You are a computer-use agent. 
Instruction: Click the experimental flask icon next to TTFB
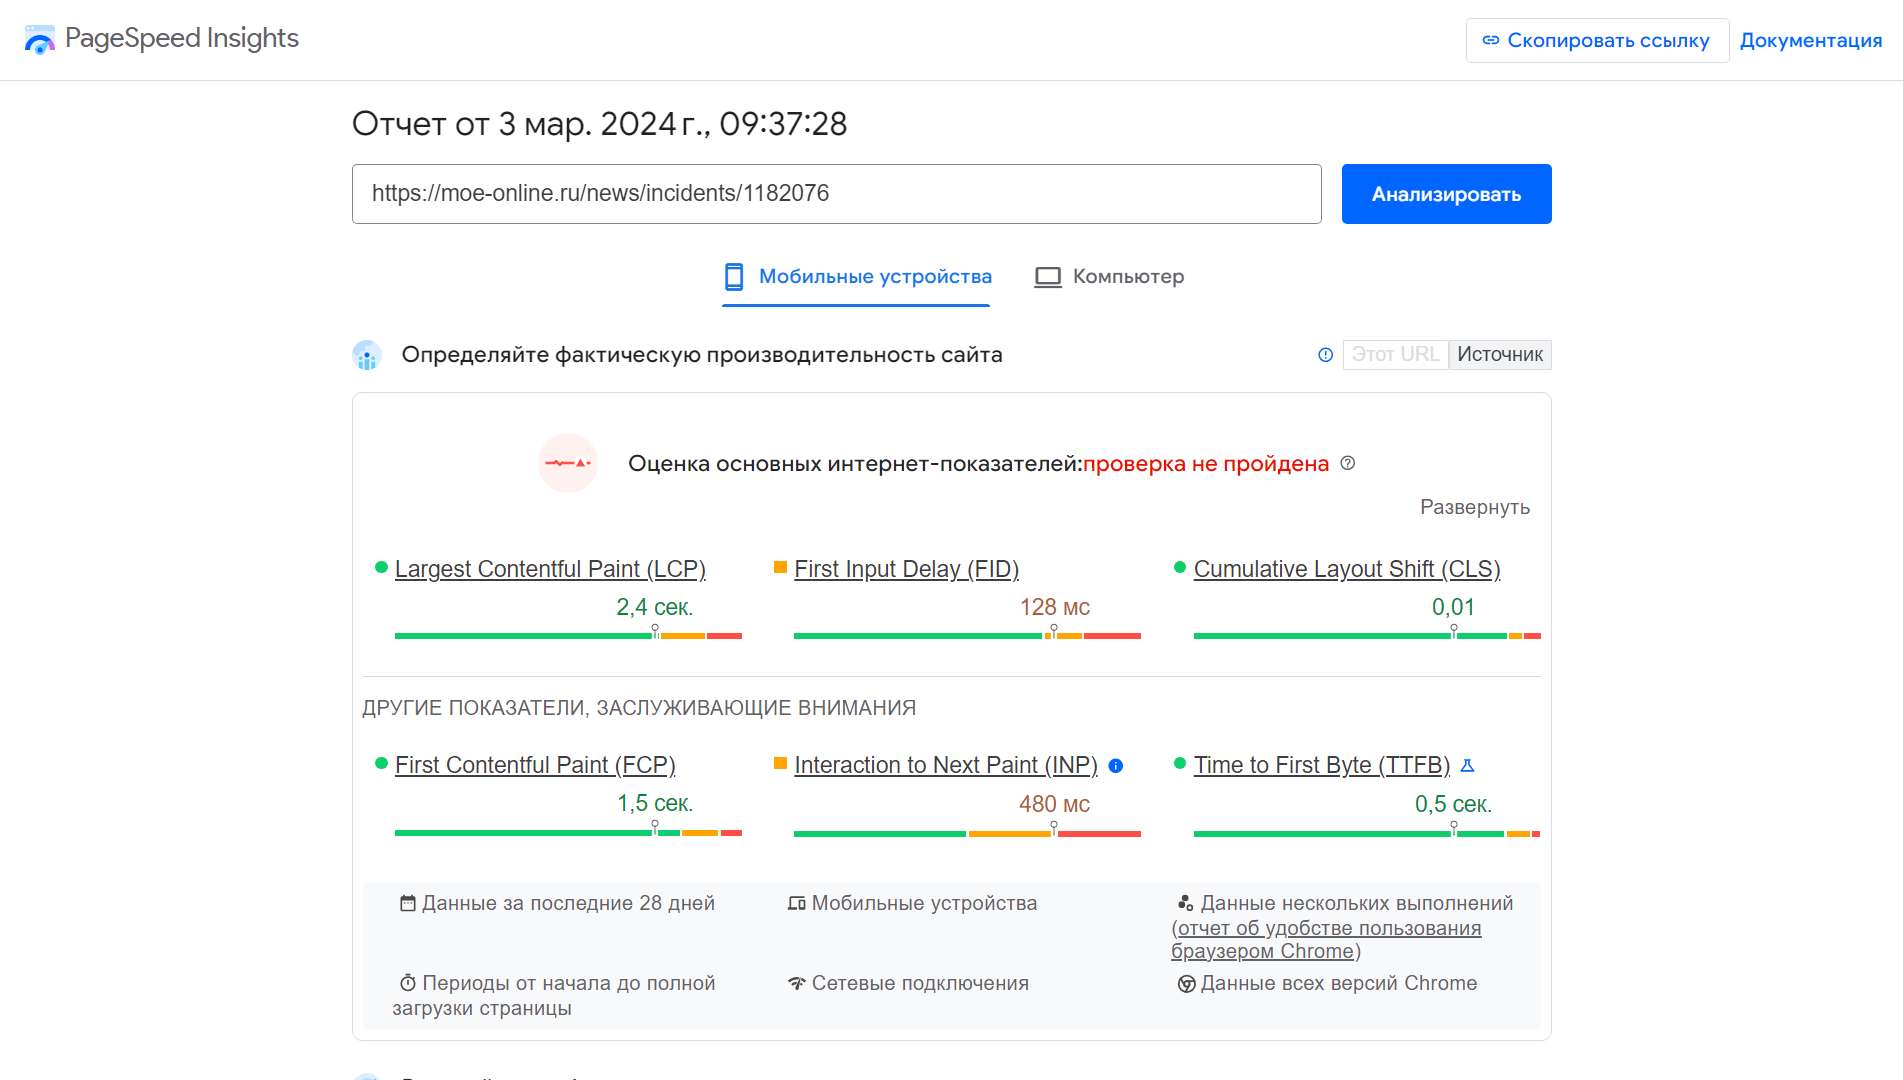(1468, 765)
